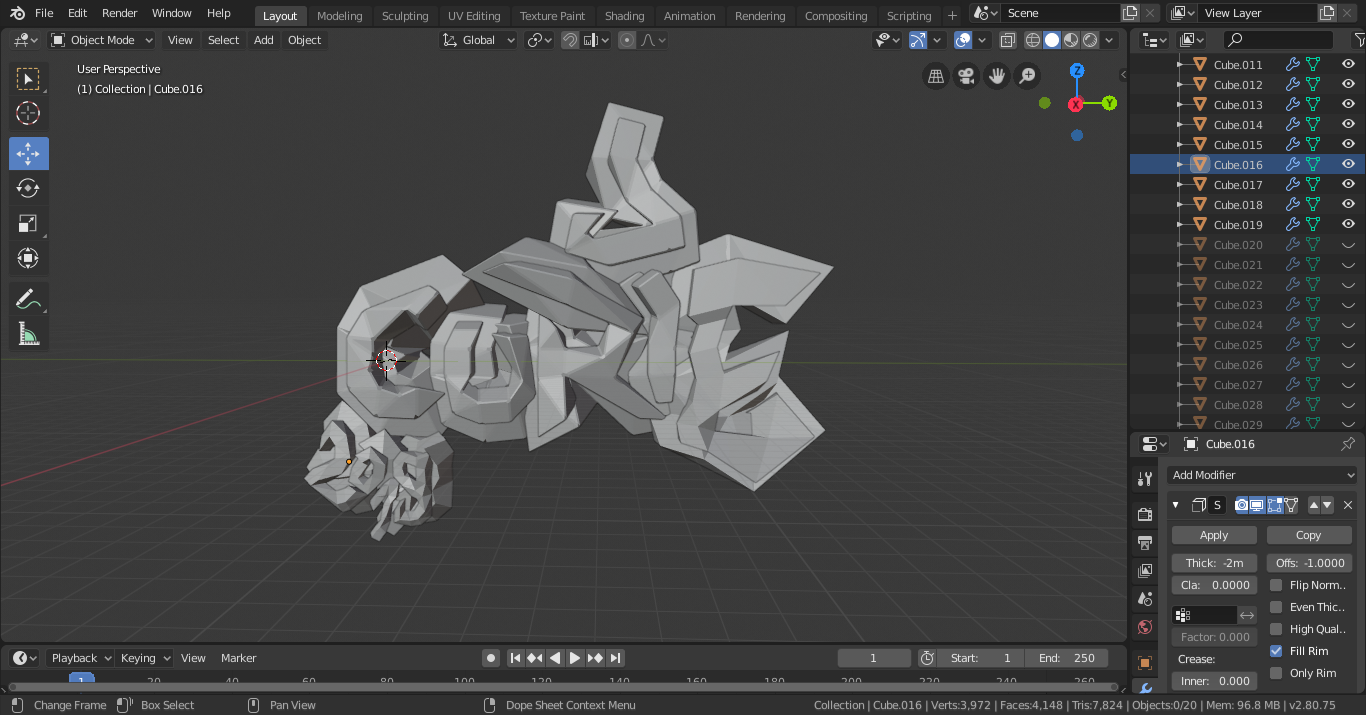Enable the Even Thickness checkbox
The image size is (1366, 715).
point(1276,607)
